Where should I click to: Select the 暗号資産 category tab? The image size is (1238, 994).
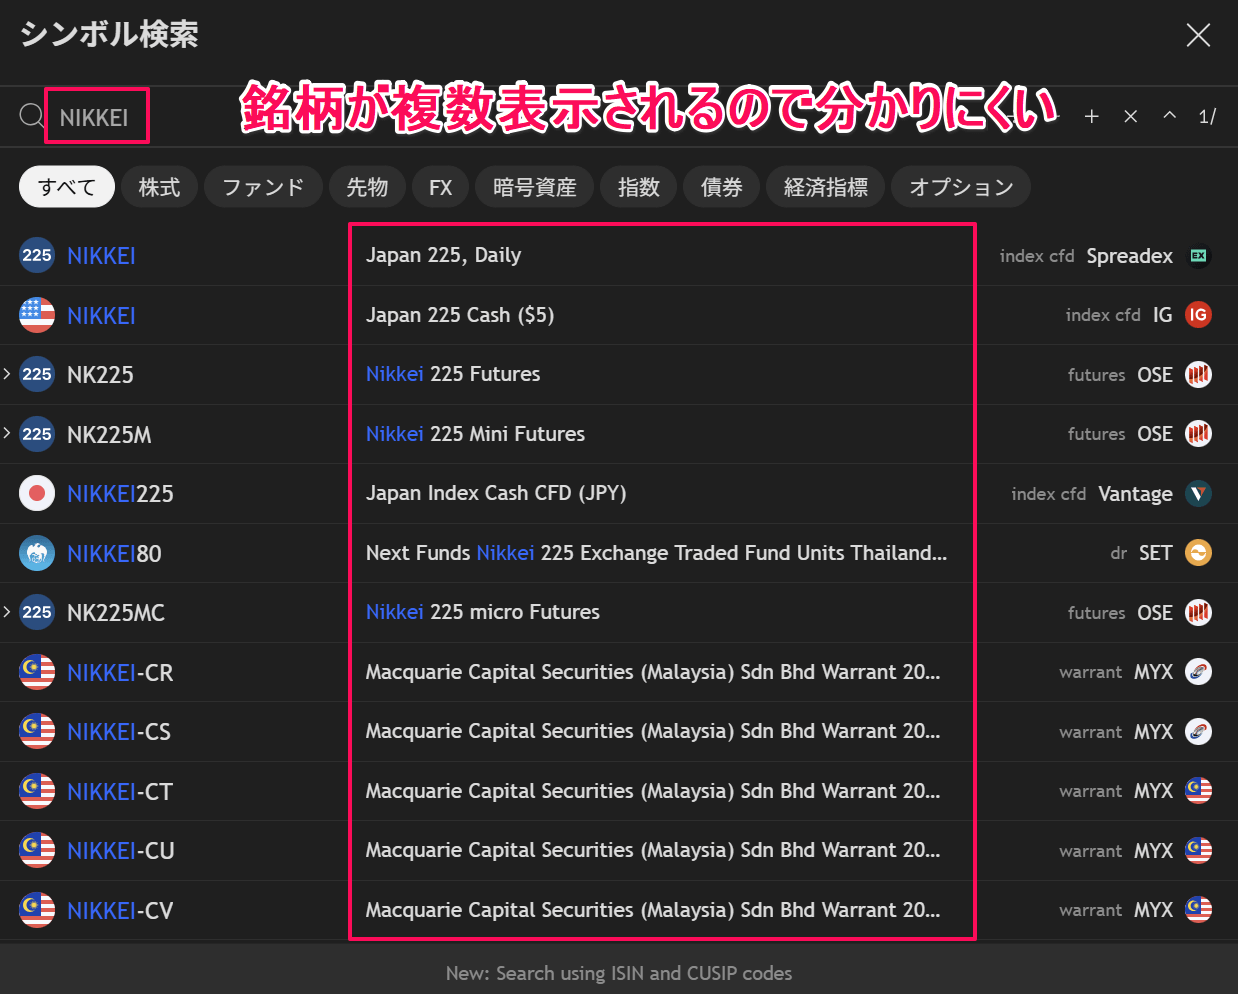coord(534,187)
